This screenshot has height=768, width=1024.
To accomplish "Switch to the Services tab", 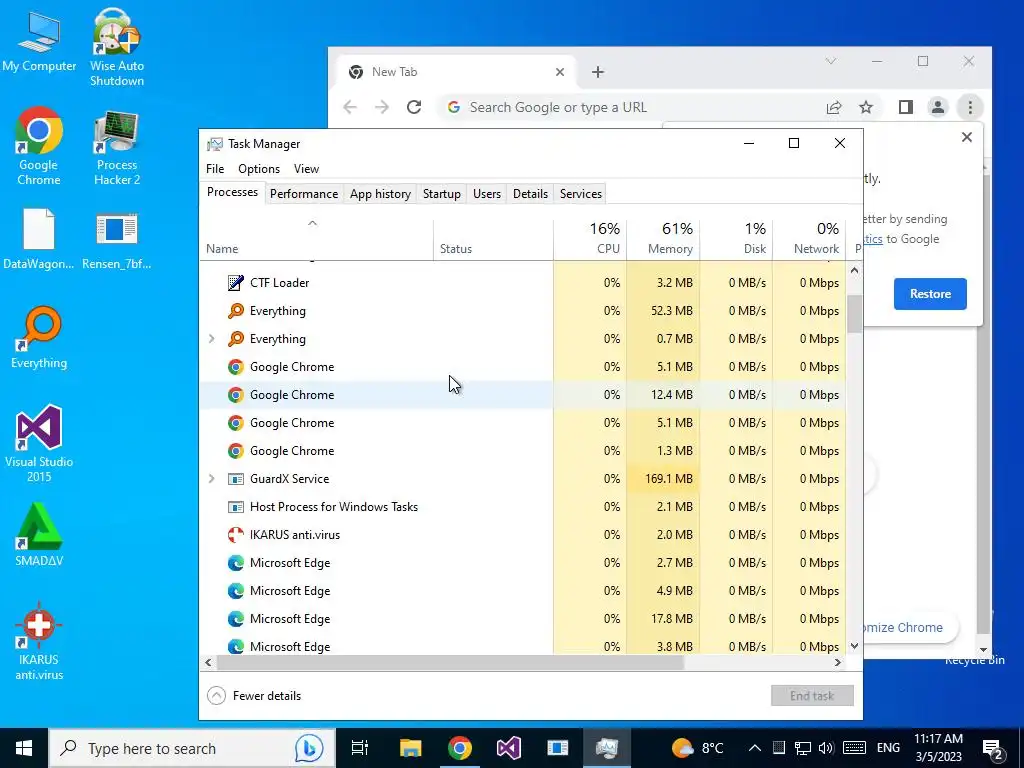I will [581, 194].
